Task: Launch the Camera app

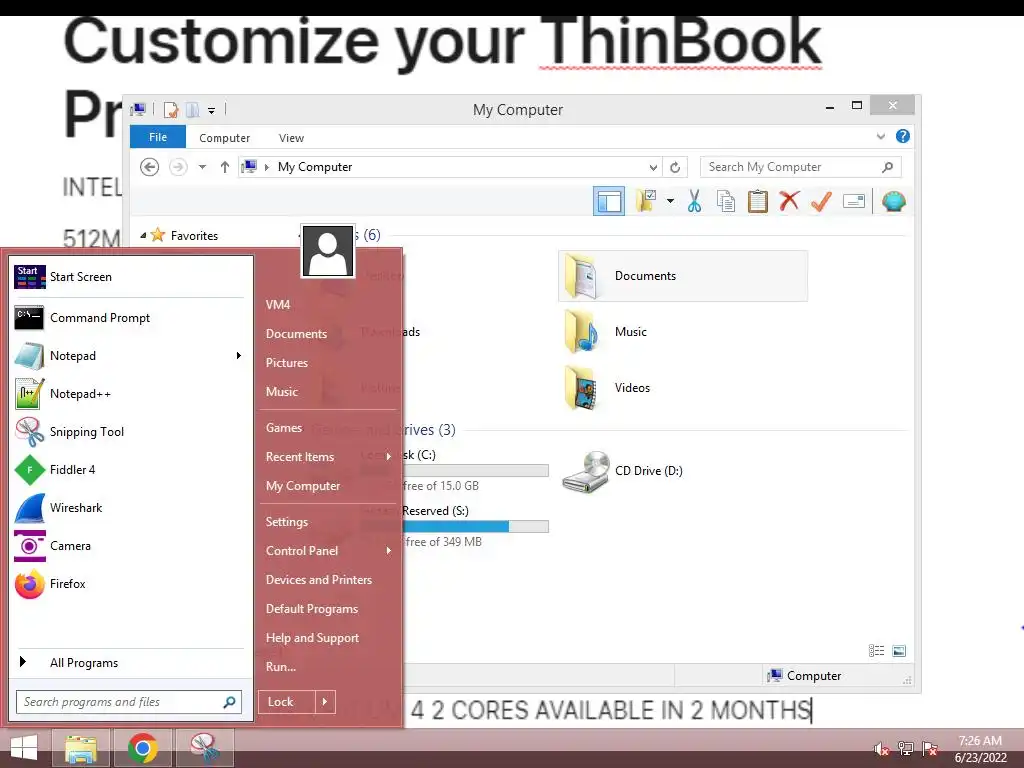Action: click(129, 546)
